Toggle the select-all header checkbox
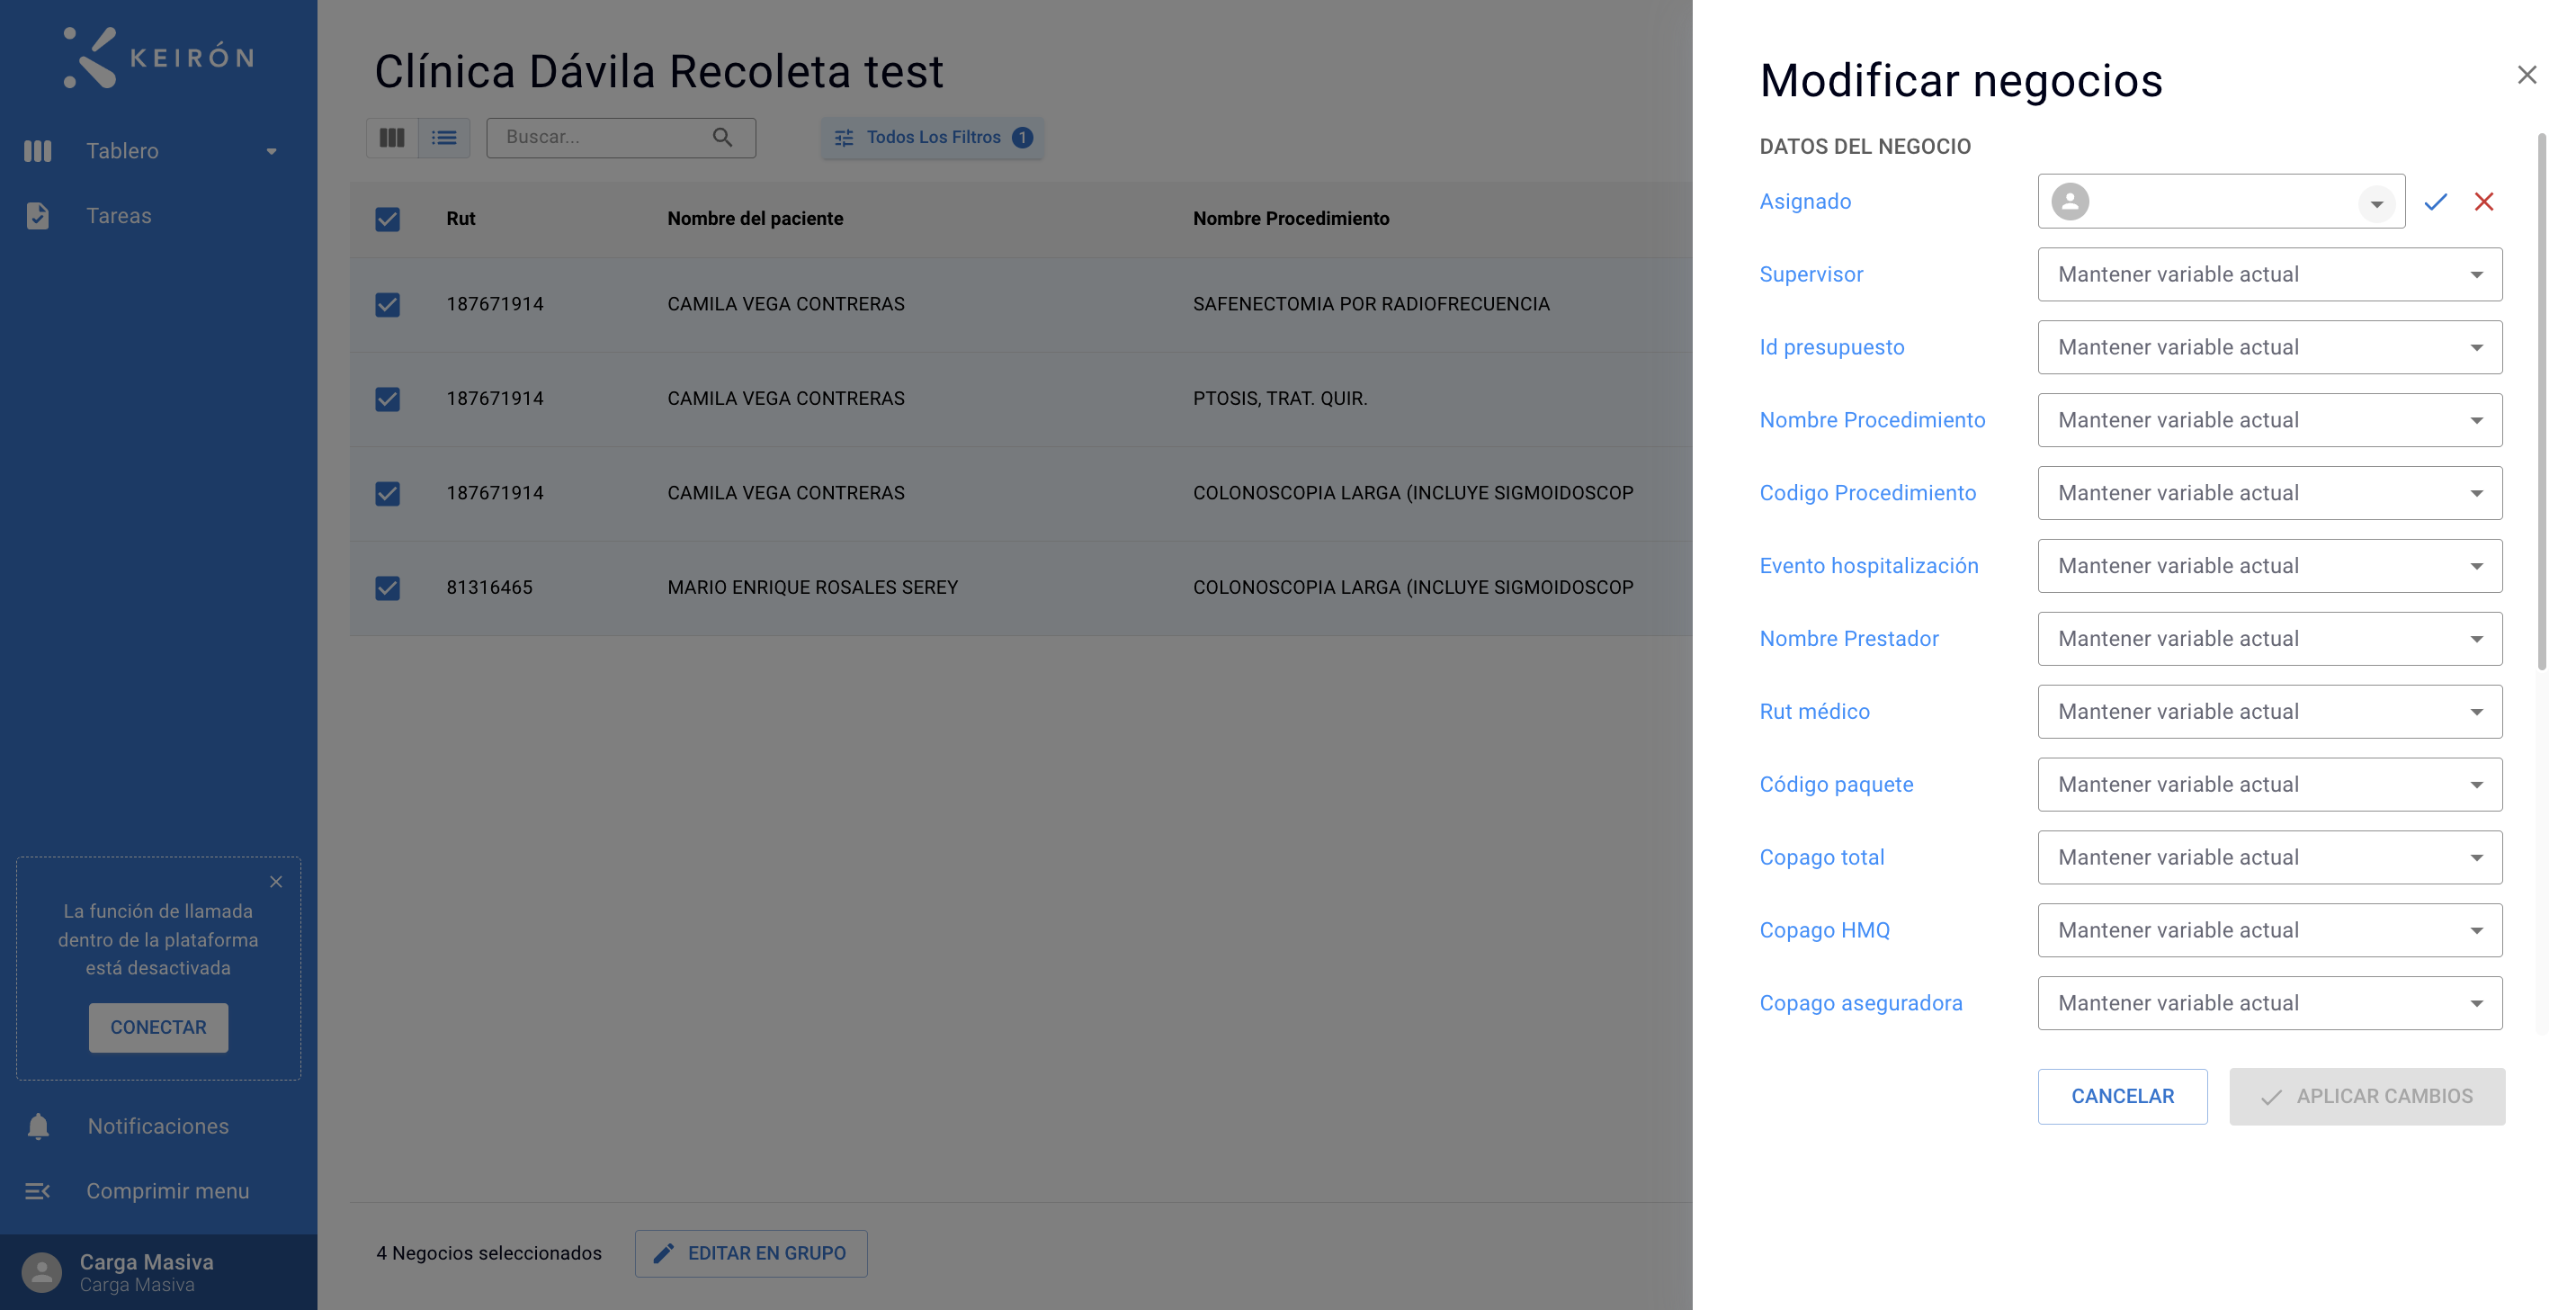Viewport: 2576px width, 1310px height. click(x=387, y=219)
